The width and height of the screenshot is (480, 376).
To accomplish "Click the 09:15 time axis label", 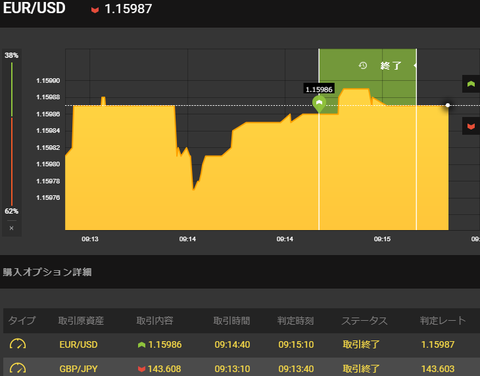I will [x=382, y=239].
